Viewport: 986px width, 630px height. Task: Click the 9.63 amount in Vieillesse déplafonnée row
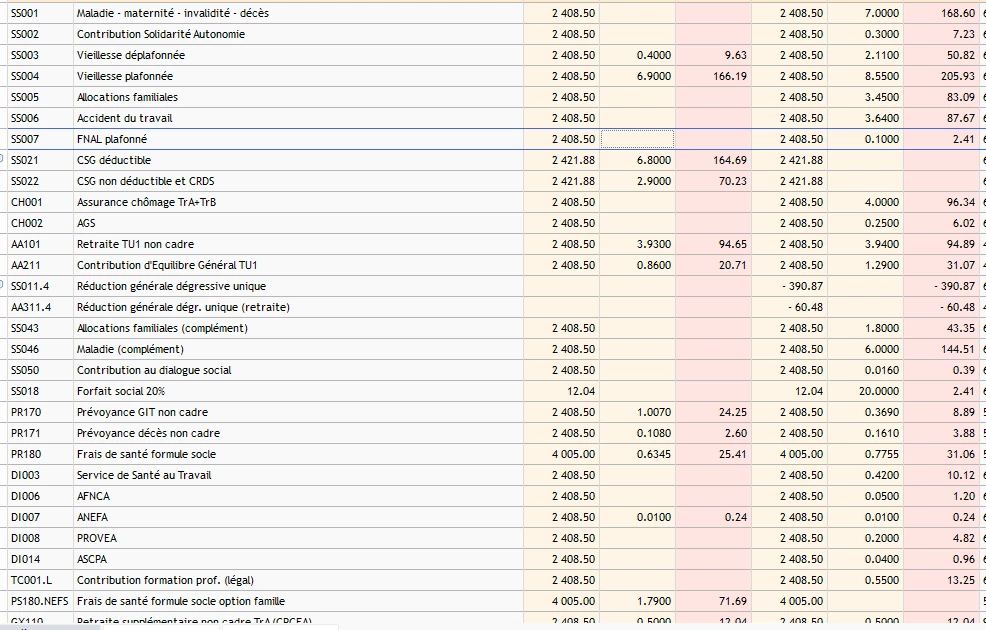713,55
